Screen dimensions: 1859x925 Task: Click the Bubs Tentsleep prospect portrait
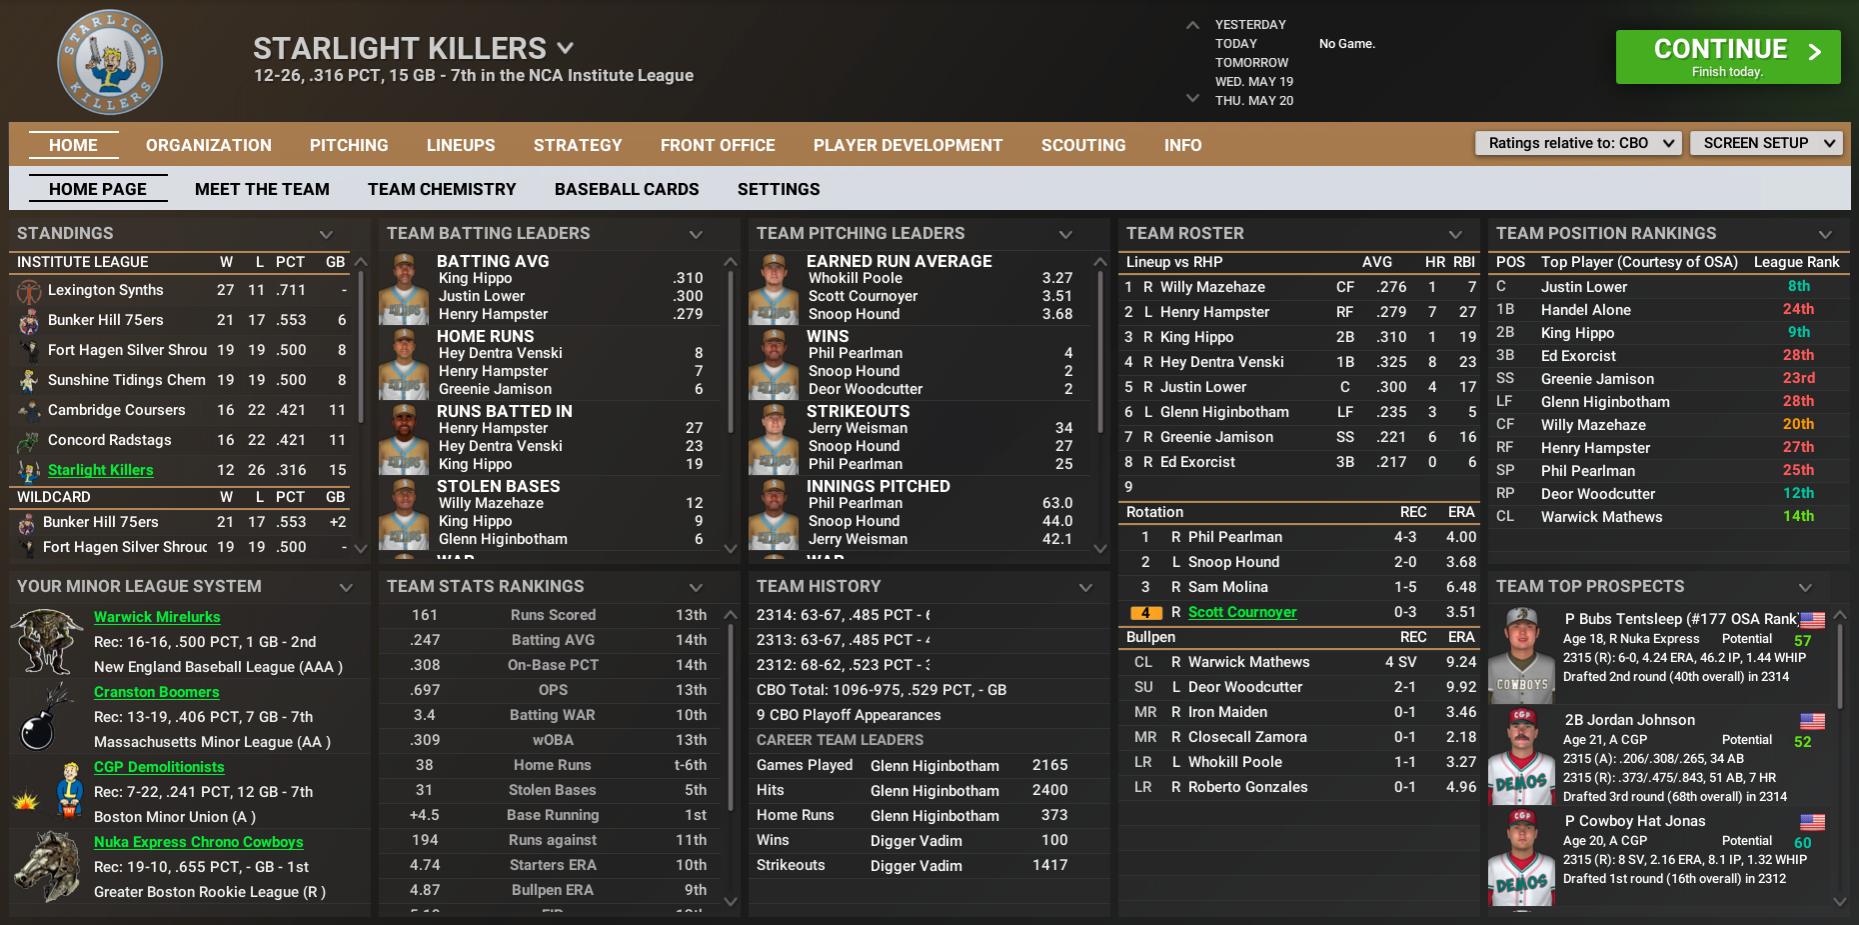click(x=1521, y=655)
